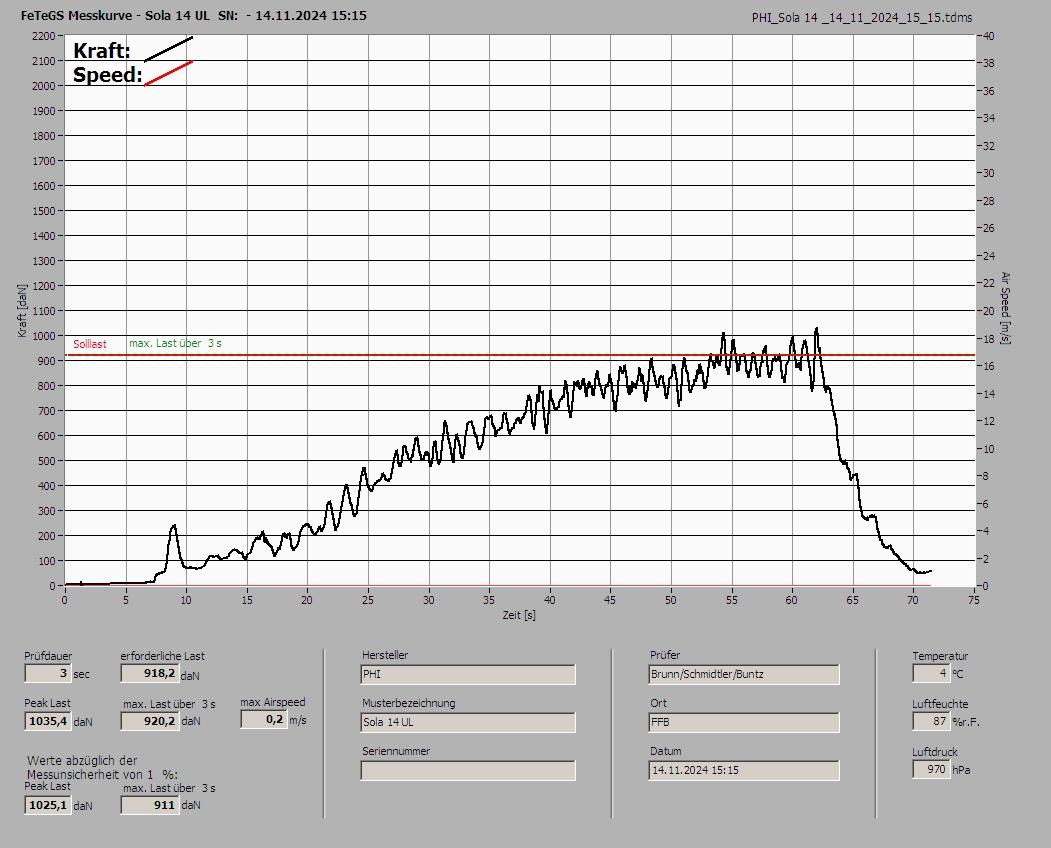Click the black Kraft legend line sample
The height and width of the screenshot is (848, 1051).
coord(168,49)
